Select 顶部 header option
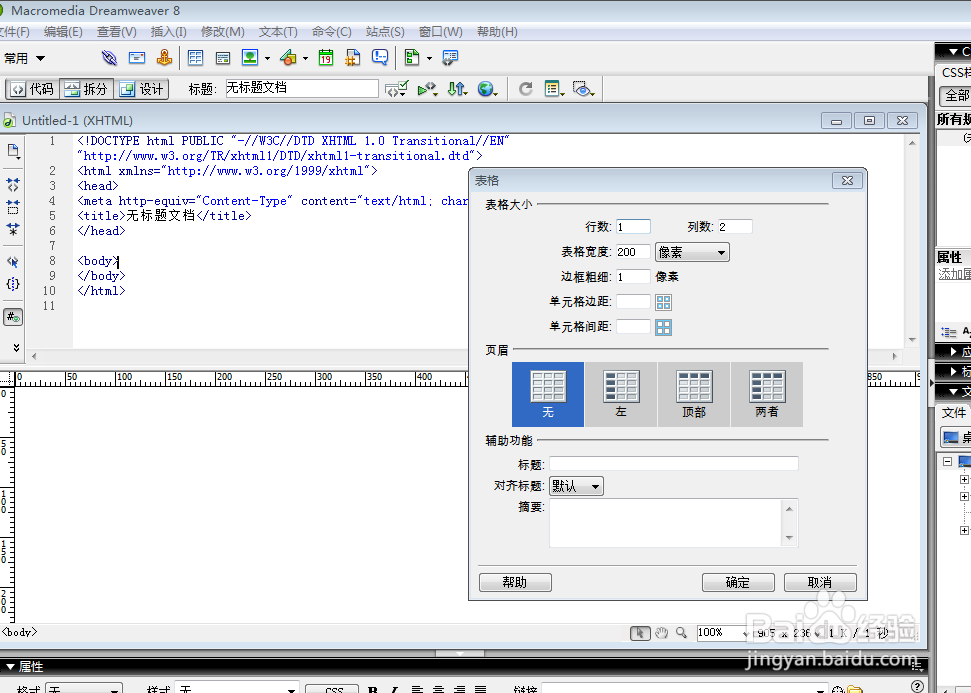Viewport: 971px width, 693px height. (x=693, y=393)
